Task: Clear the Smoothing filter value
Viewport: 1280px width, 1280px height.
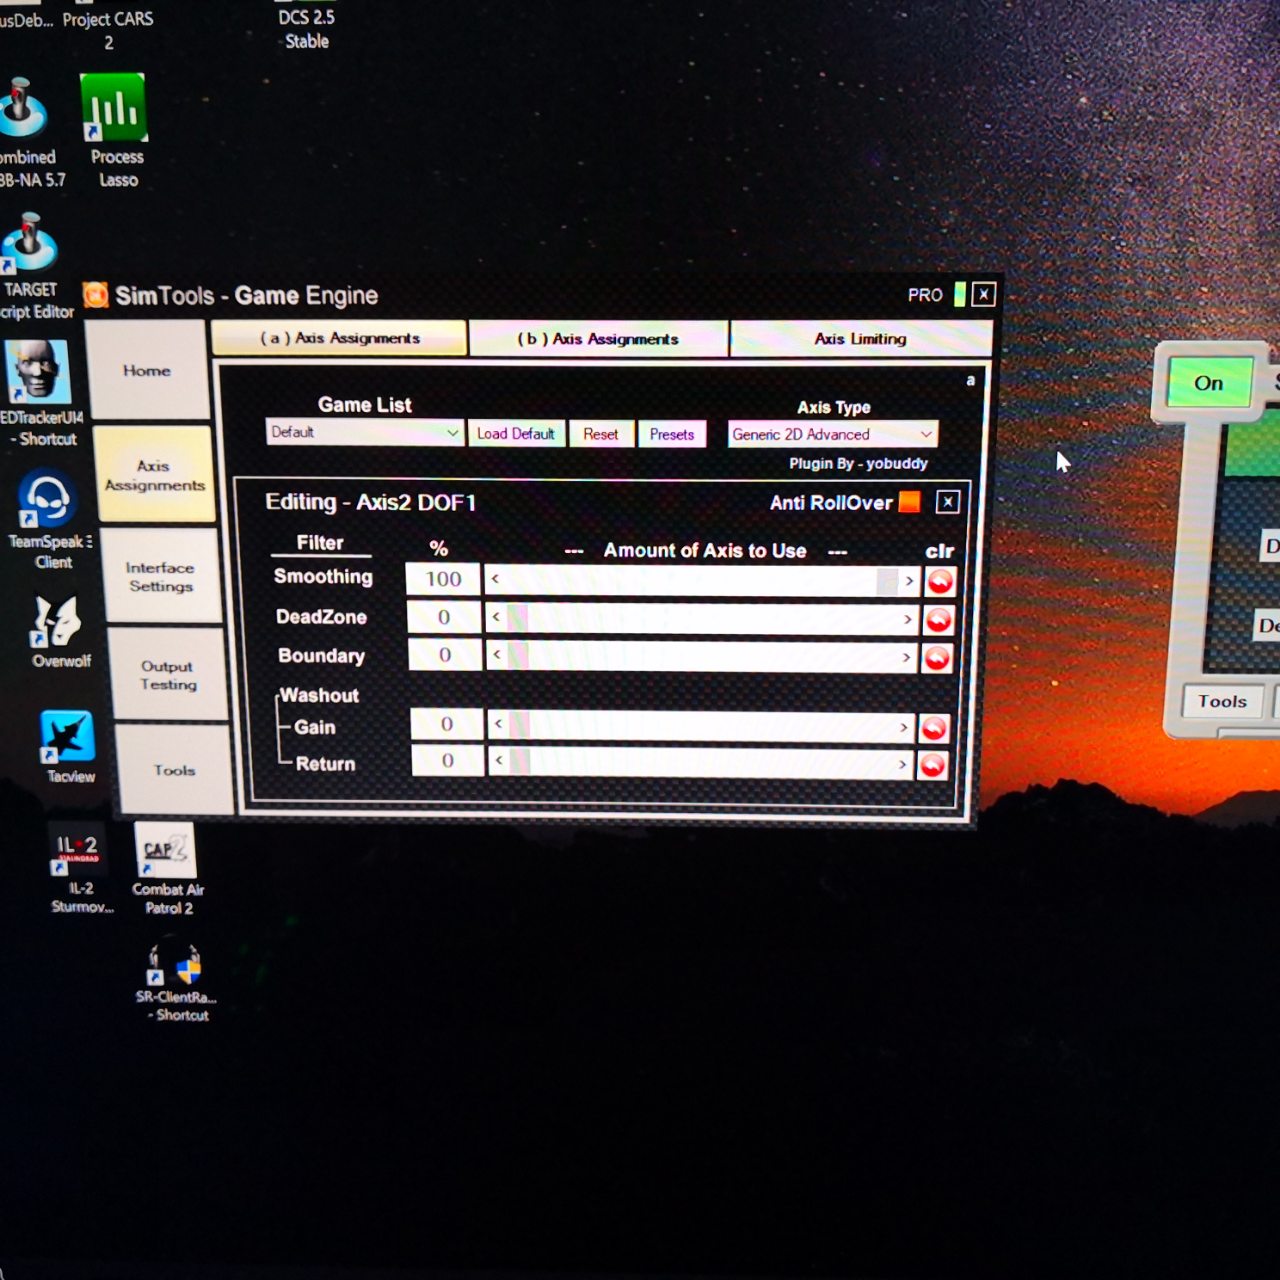Action: tap(940, 581)
